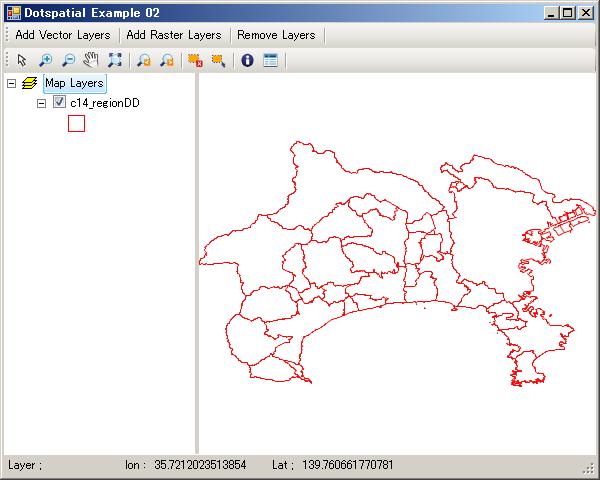Collapse the c14_regionDD layer node
The width and height of the screenshot is (600, 480).
[x=41, y=103]
